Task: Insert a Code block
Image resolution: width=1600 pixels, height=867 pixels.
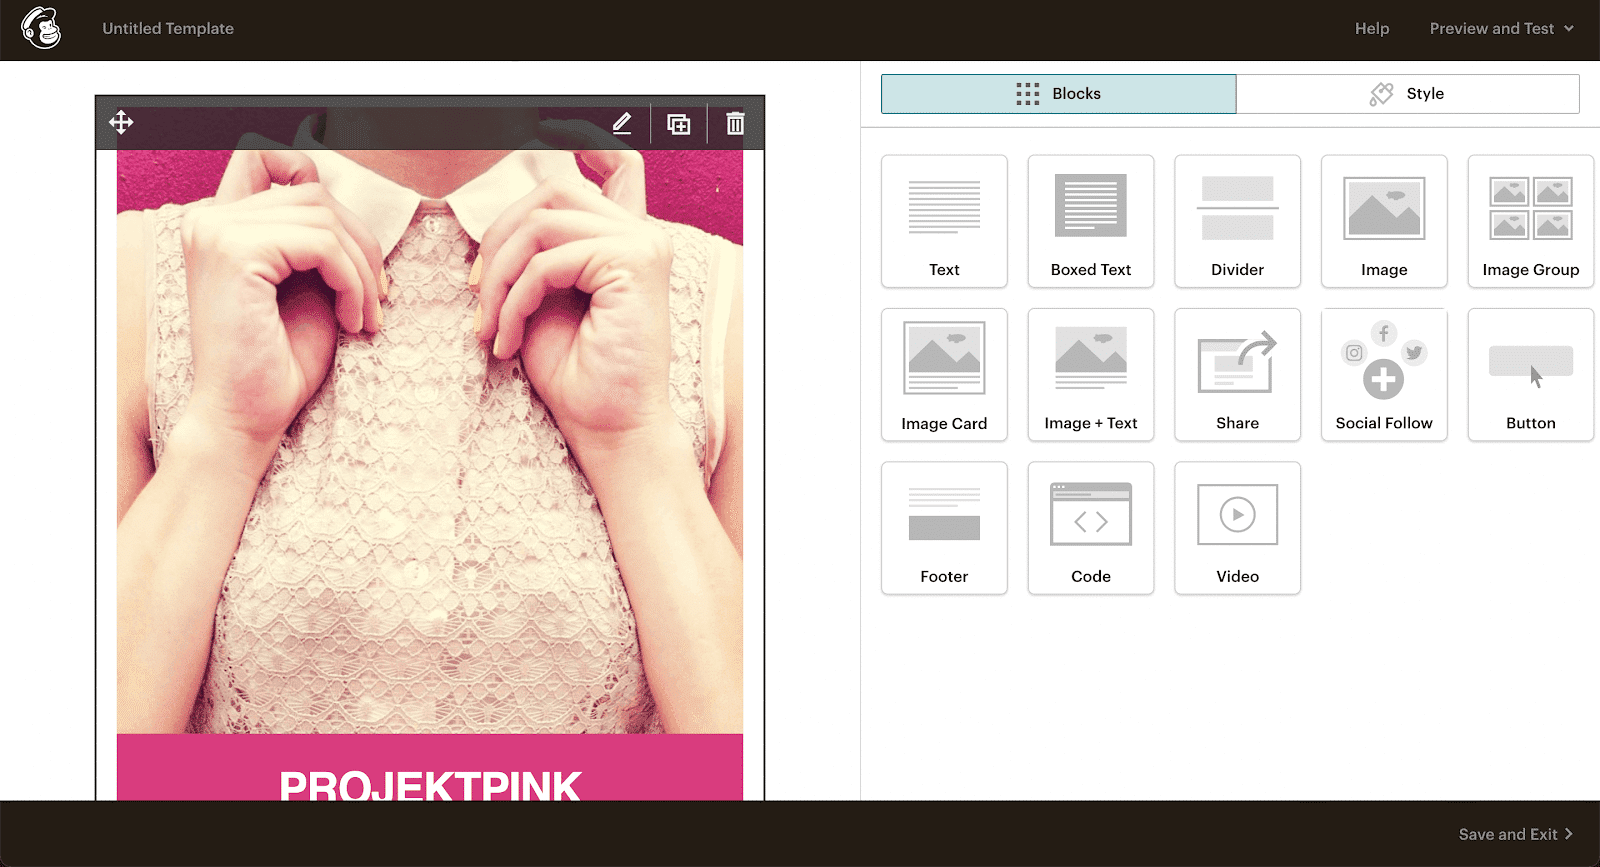Action: 1091,528
